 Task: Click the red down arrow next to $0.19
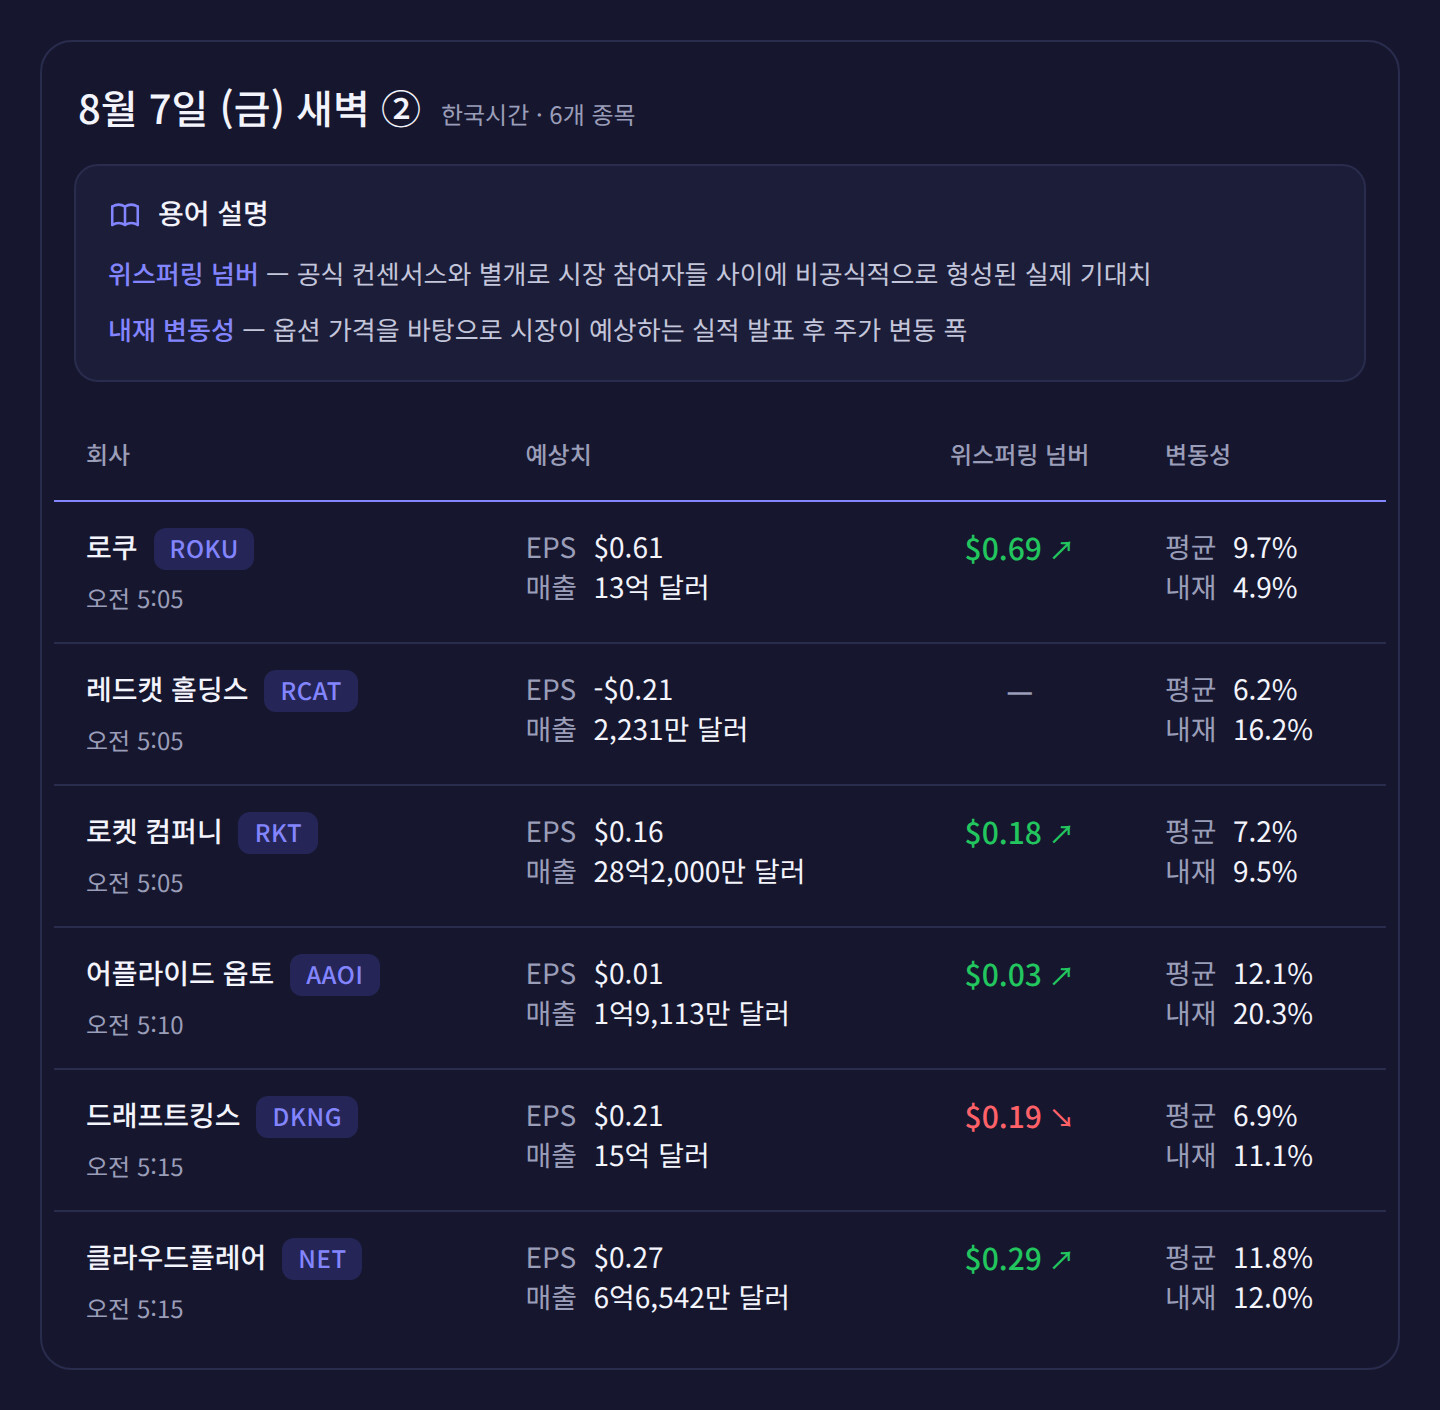(x=1062, y=1117)
